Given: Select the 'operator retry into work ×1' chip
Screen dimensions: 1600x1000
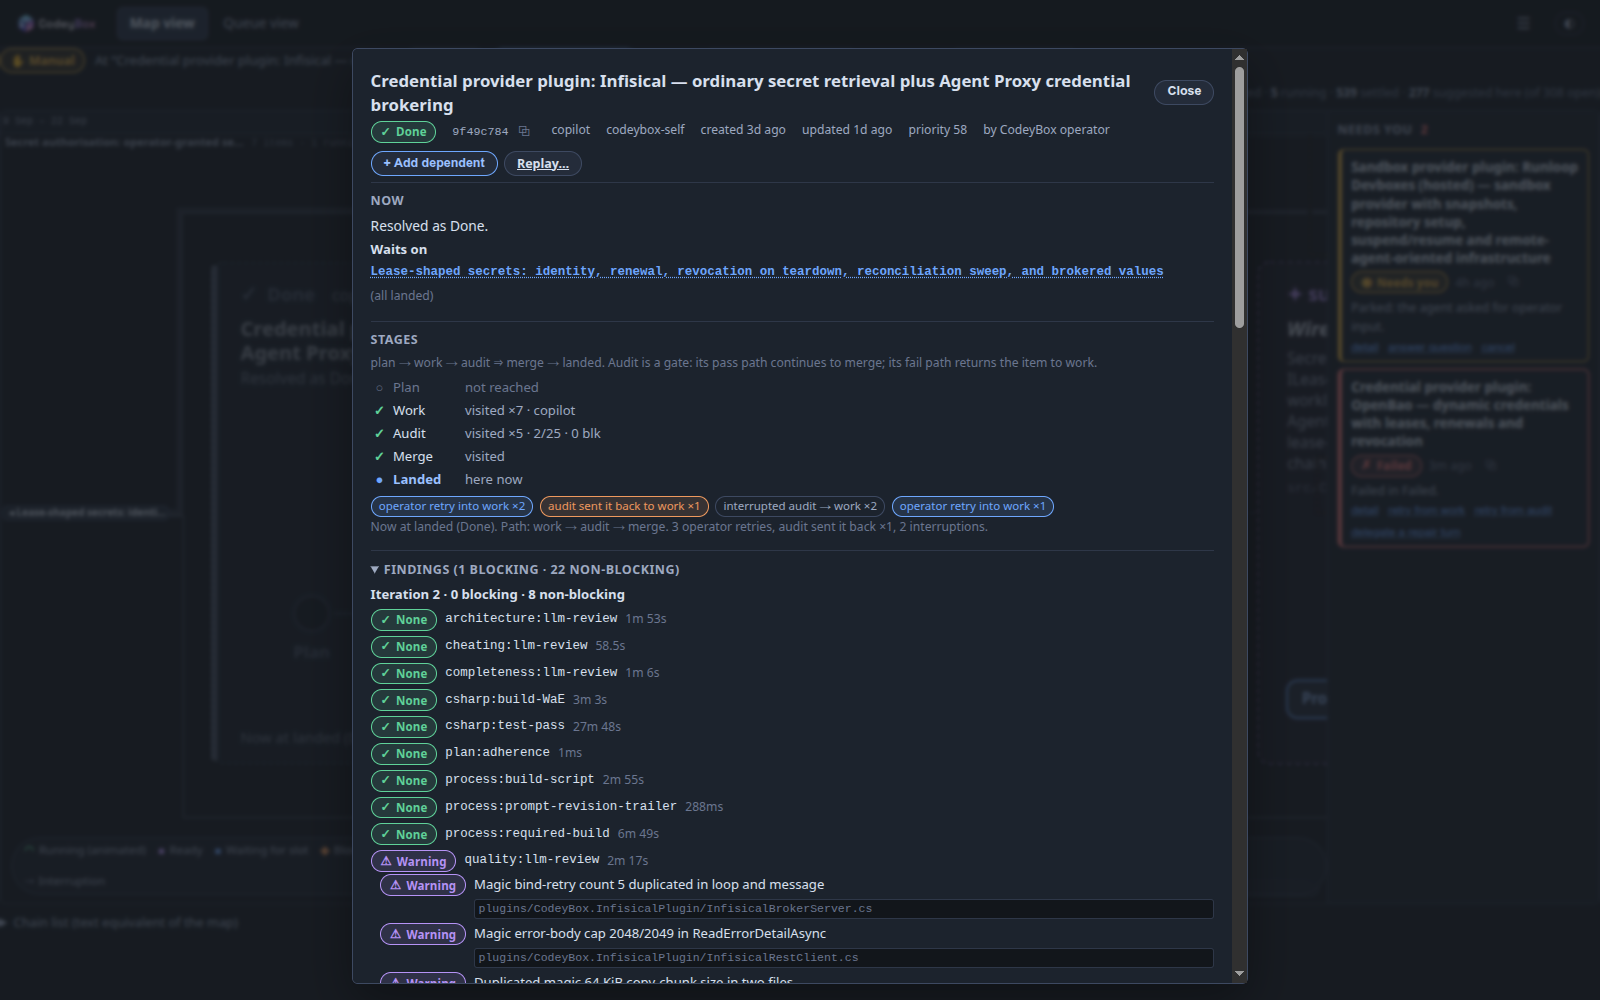Looking at the screenshot, I should coord(972,507).
